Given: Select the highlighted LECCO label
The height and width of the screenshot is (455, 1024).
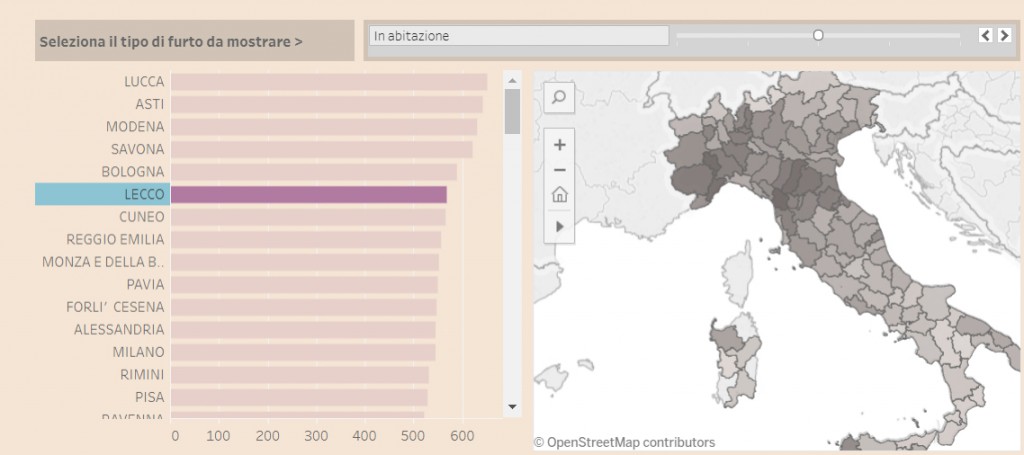Looking at the screenshot, I should (x=102, y=194).
